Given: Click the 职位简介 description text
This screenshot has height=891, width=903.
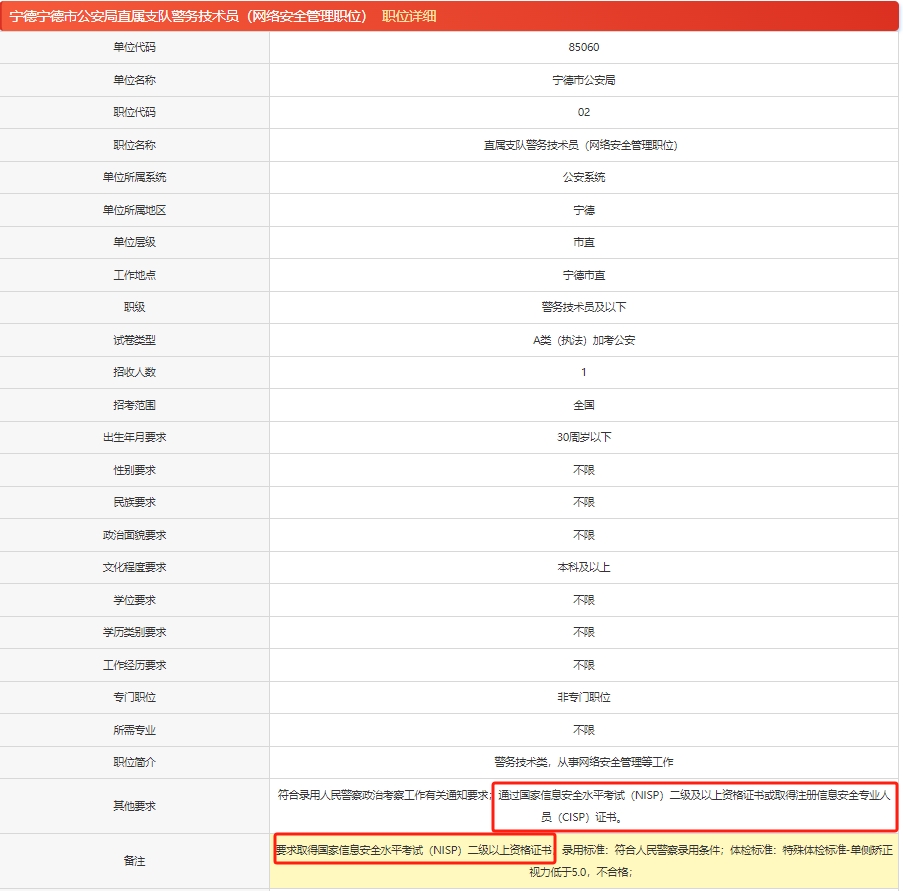Looking at the screenshot, I should pos(583,763).
